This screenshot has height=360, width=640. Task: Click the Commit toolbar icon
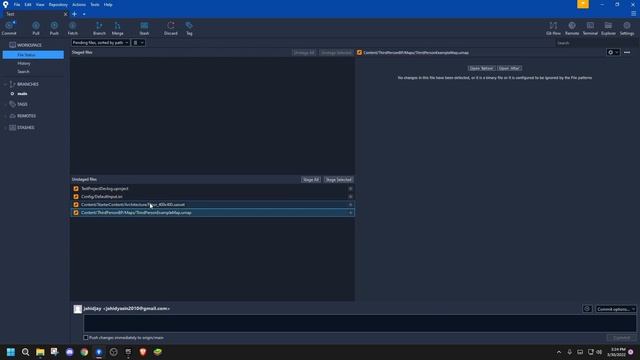point(9,28)
